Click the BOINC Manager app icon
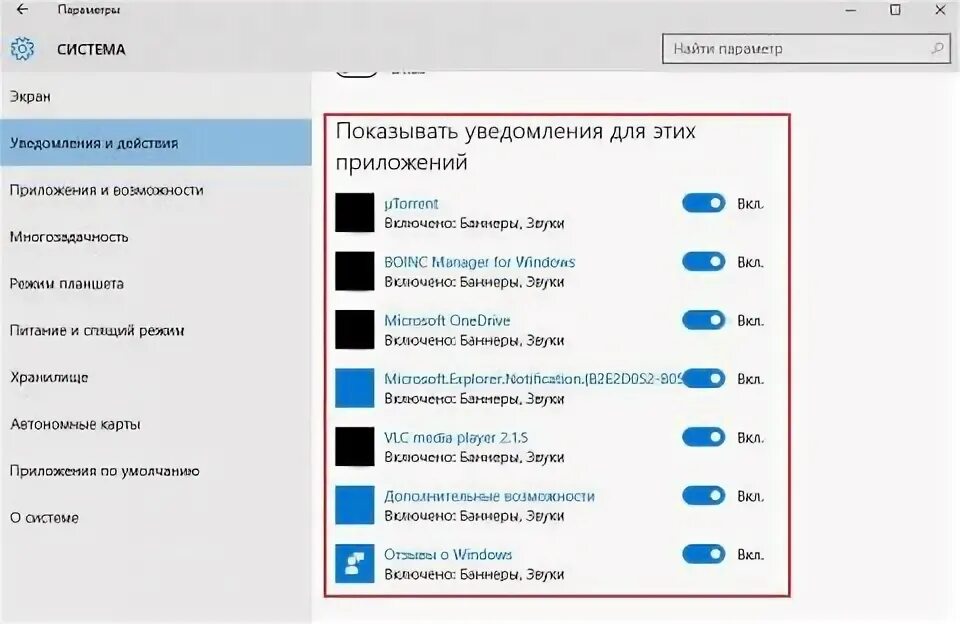Viewport: 960px width, 624px height. pyautogui.click(x=354, y=271)
